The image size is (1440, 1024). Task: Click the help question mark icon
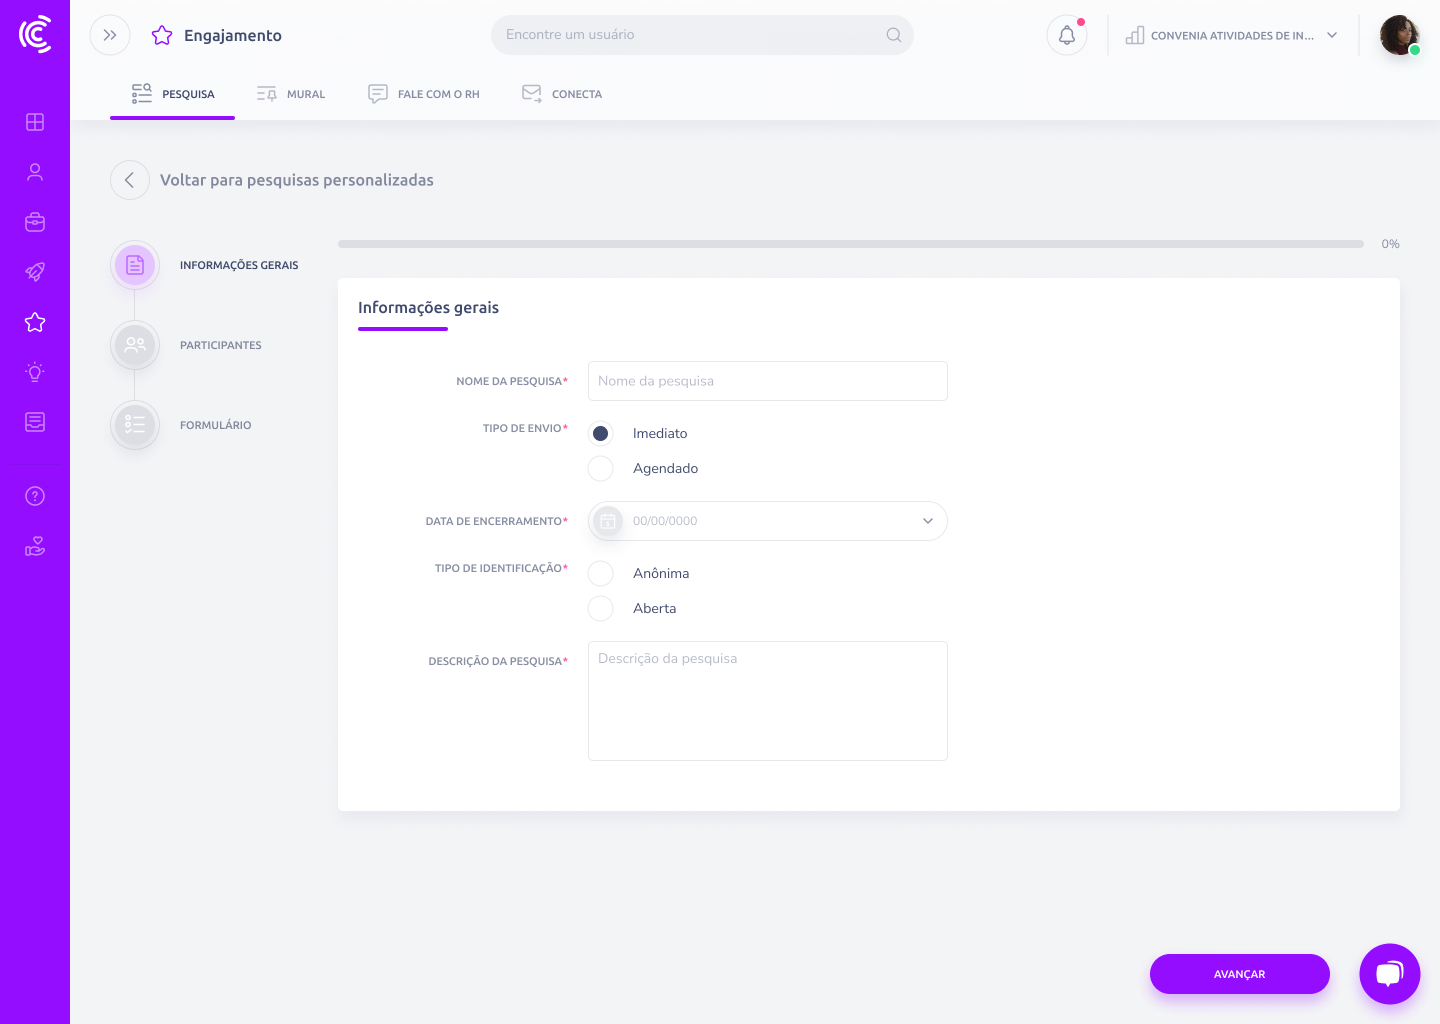35,496
